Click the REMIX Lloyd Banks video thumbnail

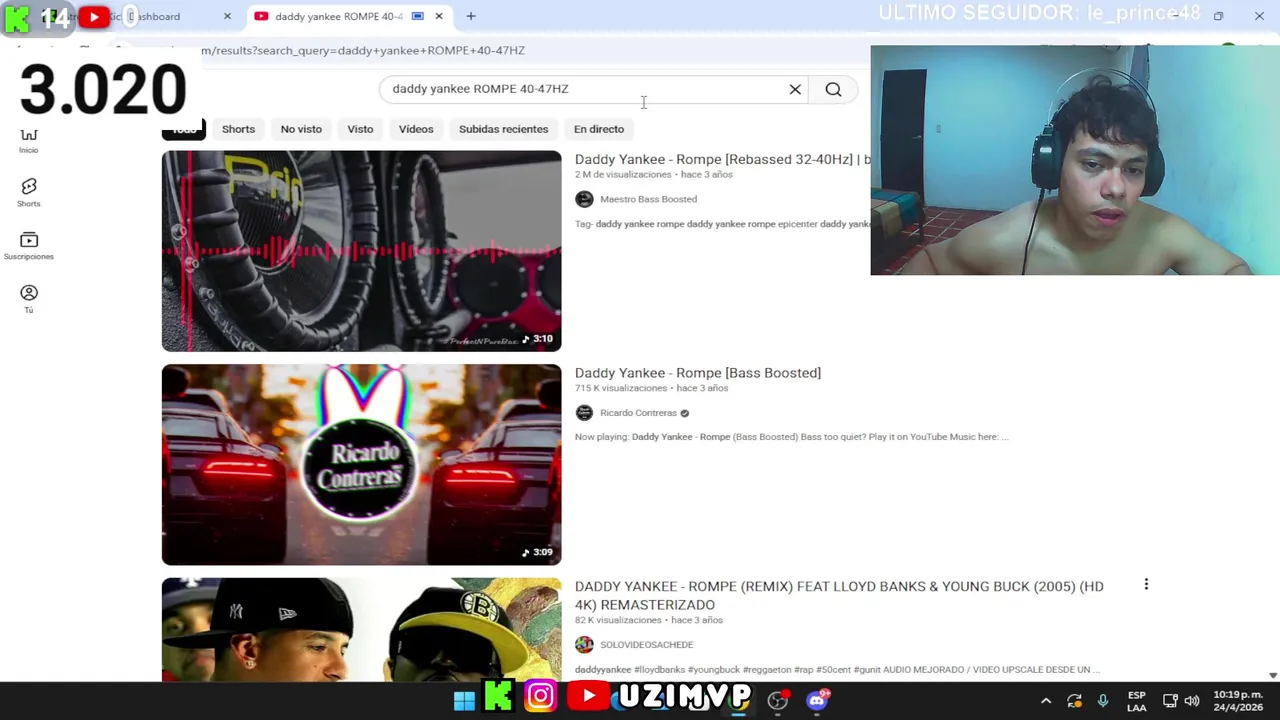pos(361,630)
